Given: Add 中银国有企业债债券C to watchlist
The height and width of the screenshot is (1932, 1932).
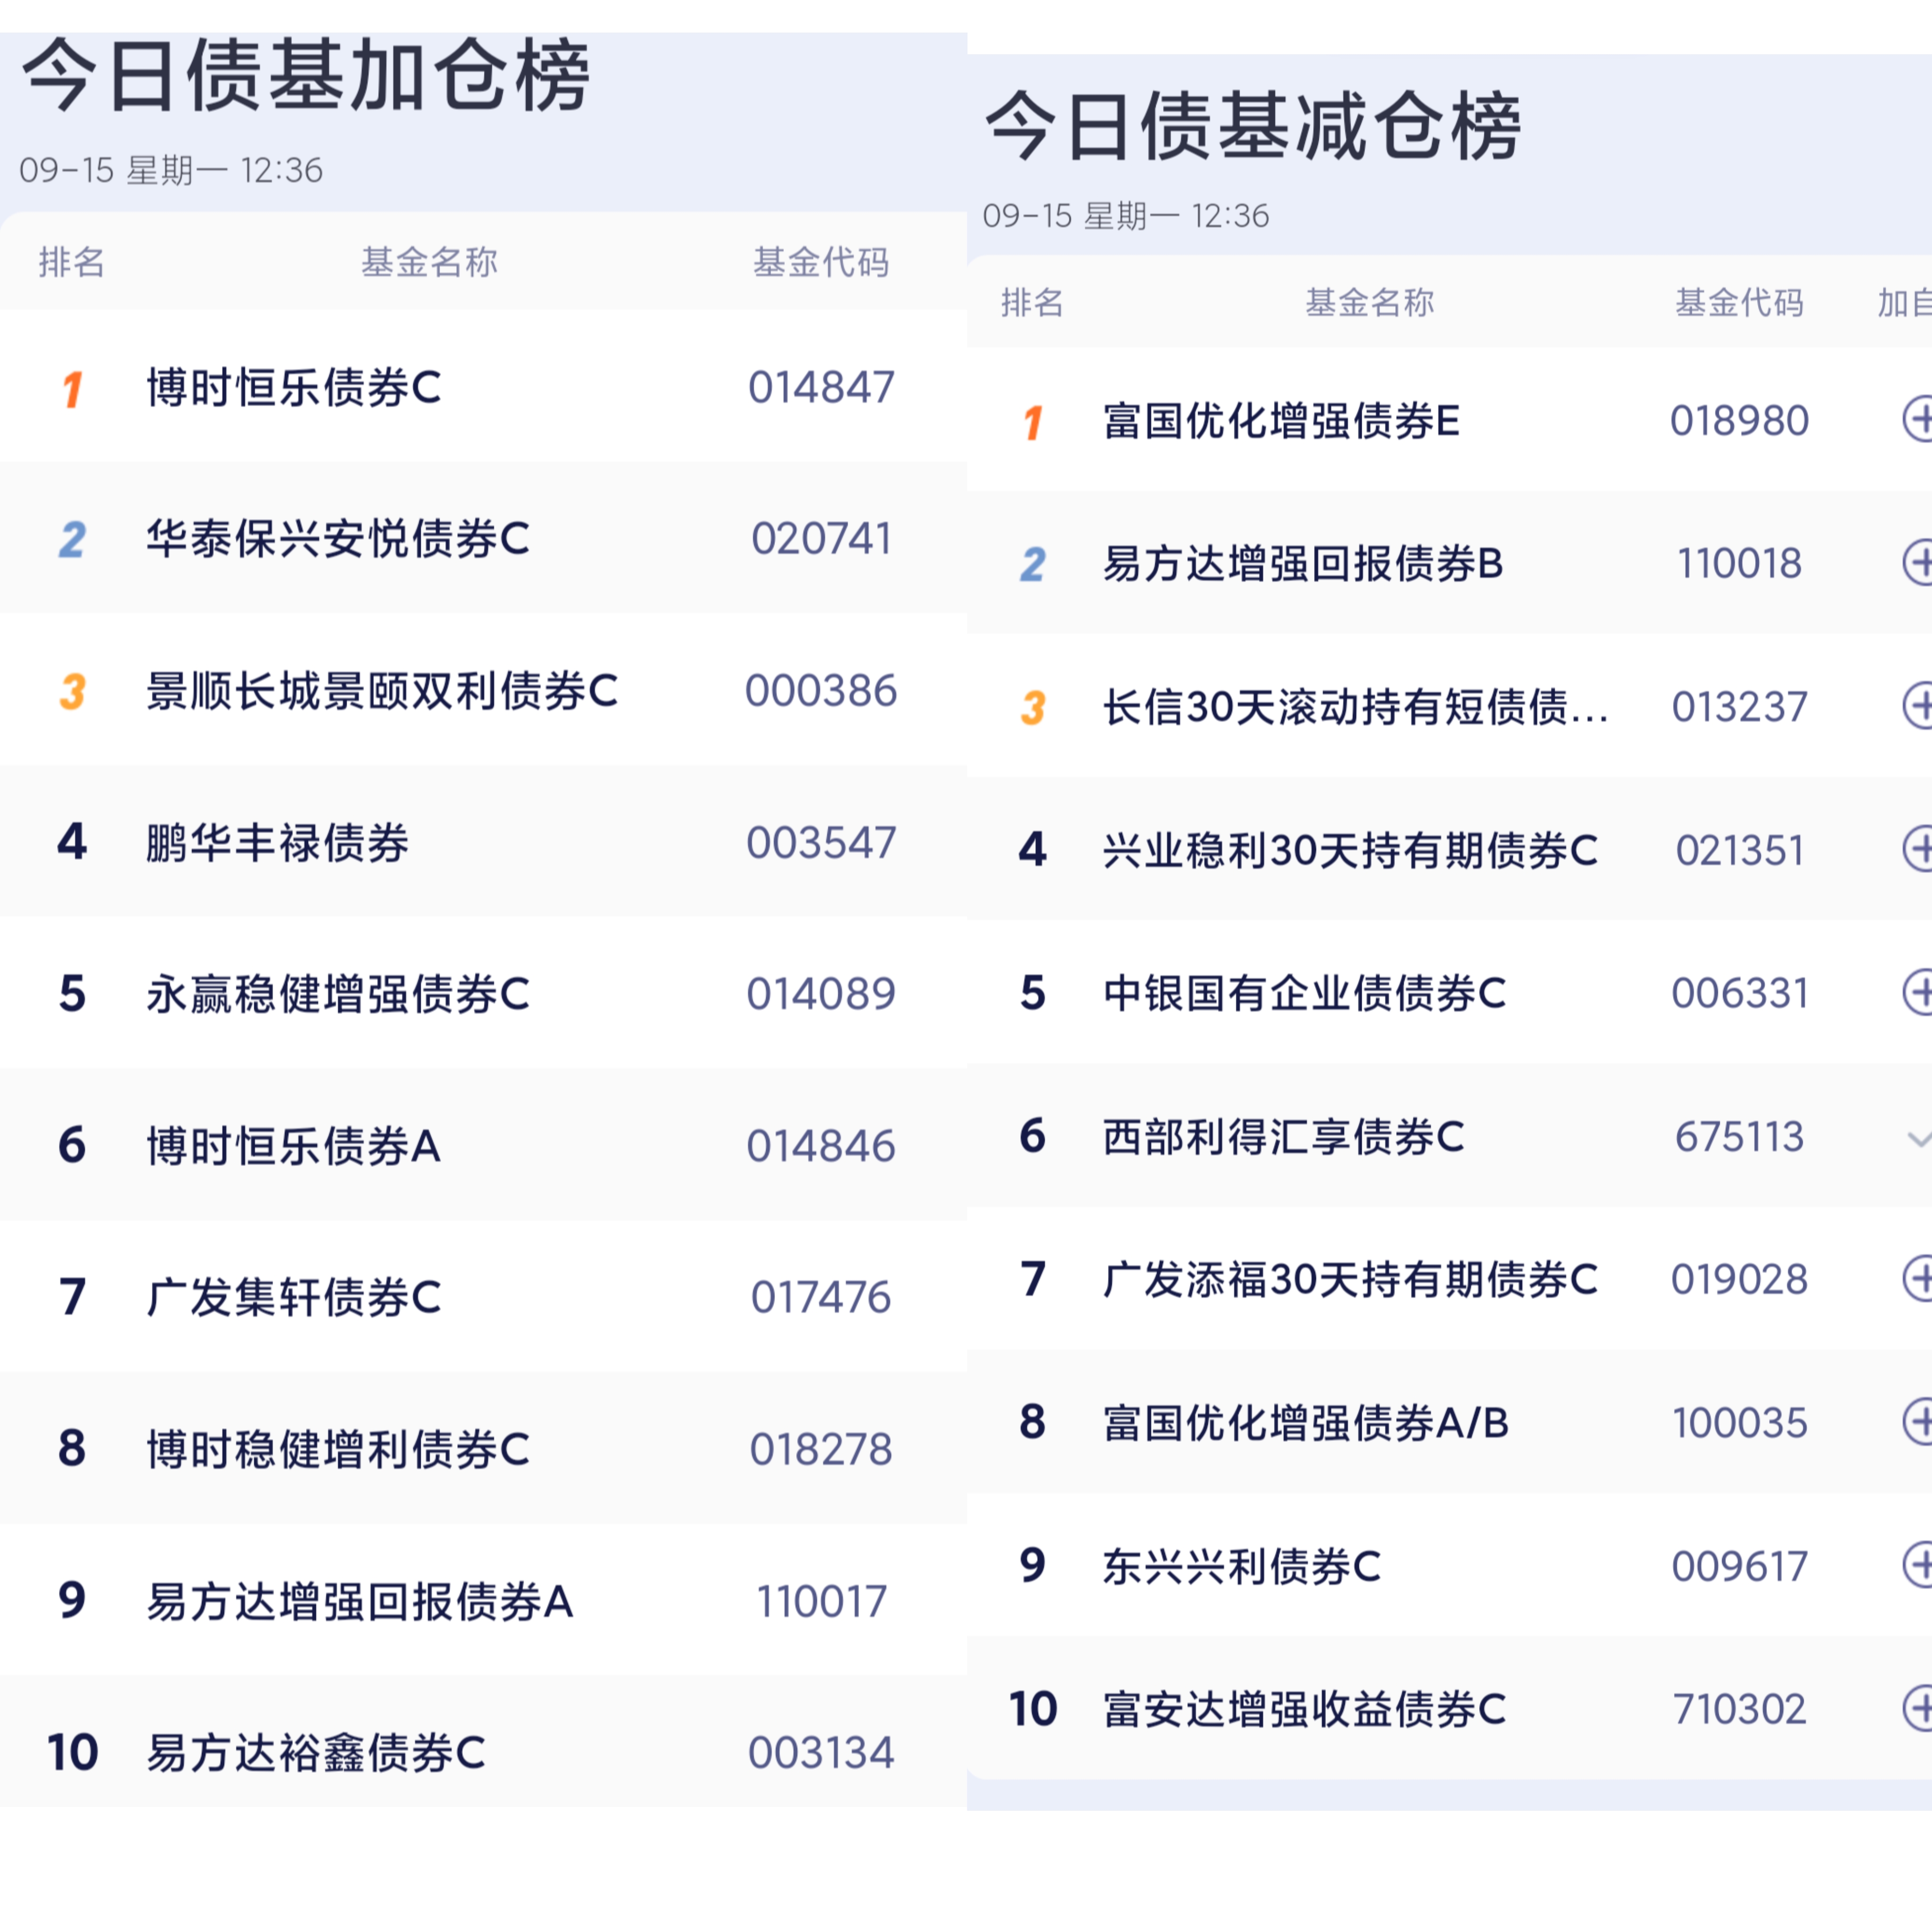Looking at the screenshot, I should click(x=1918, y=992).
